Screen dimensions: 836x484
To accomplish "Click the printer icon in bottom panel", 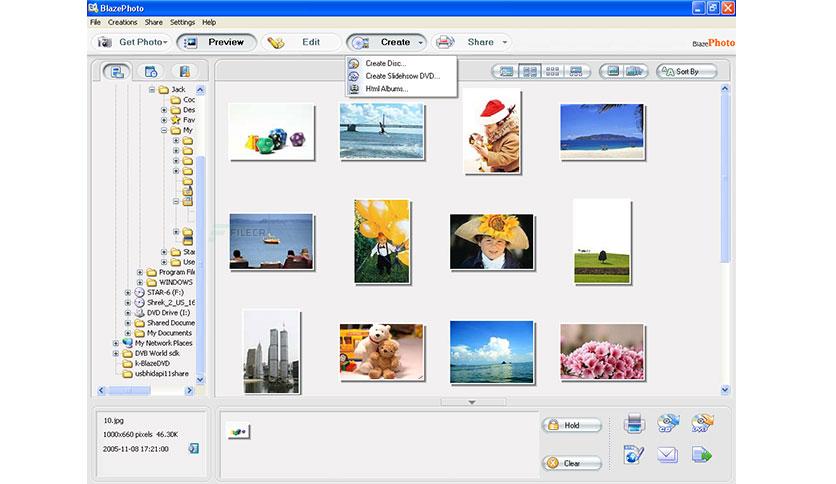I will click(634, 423).
